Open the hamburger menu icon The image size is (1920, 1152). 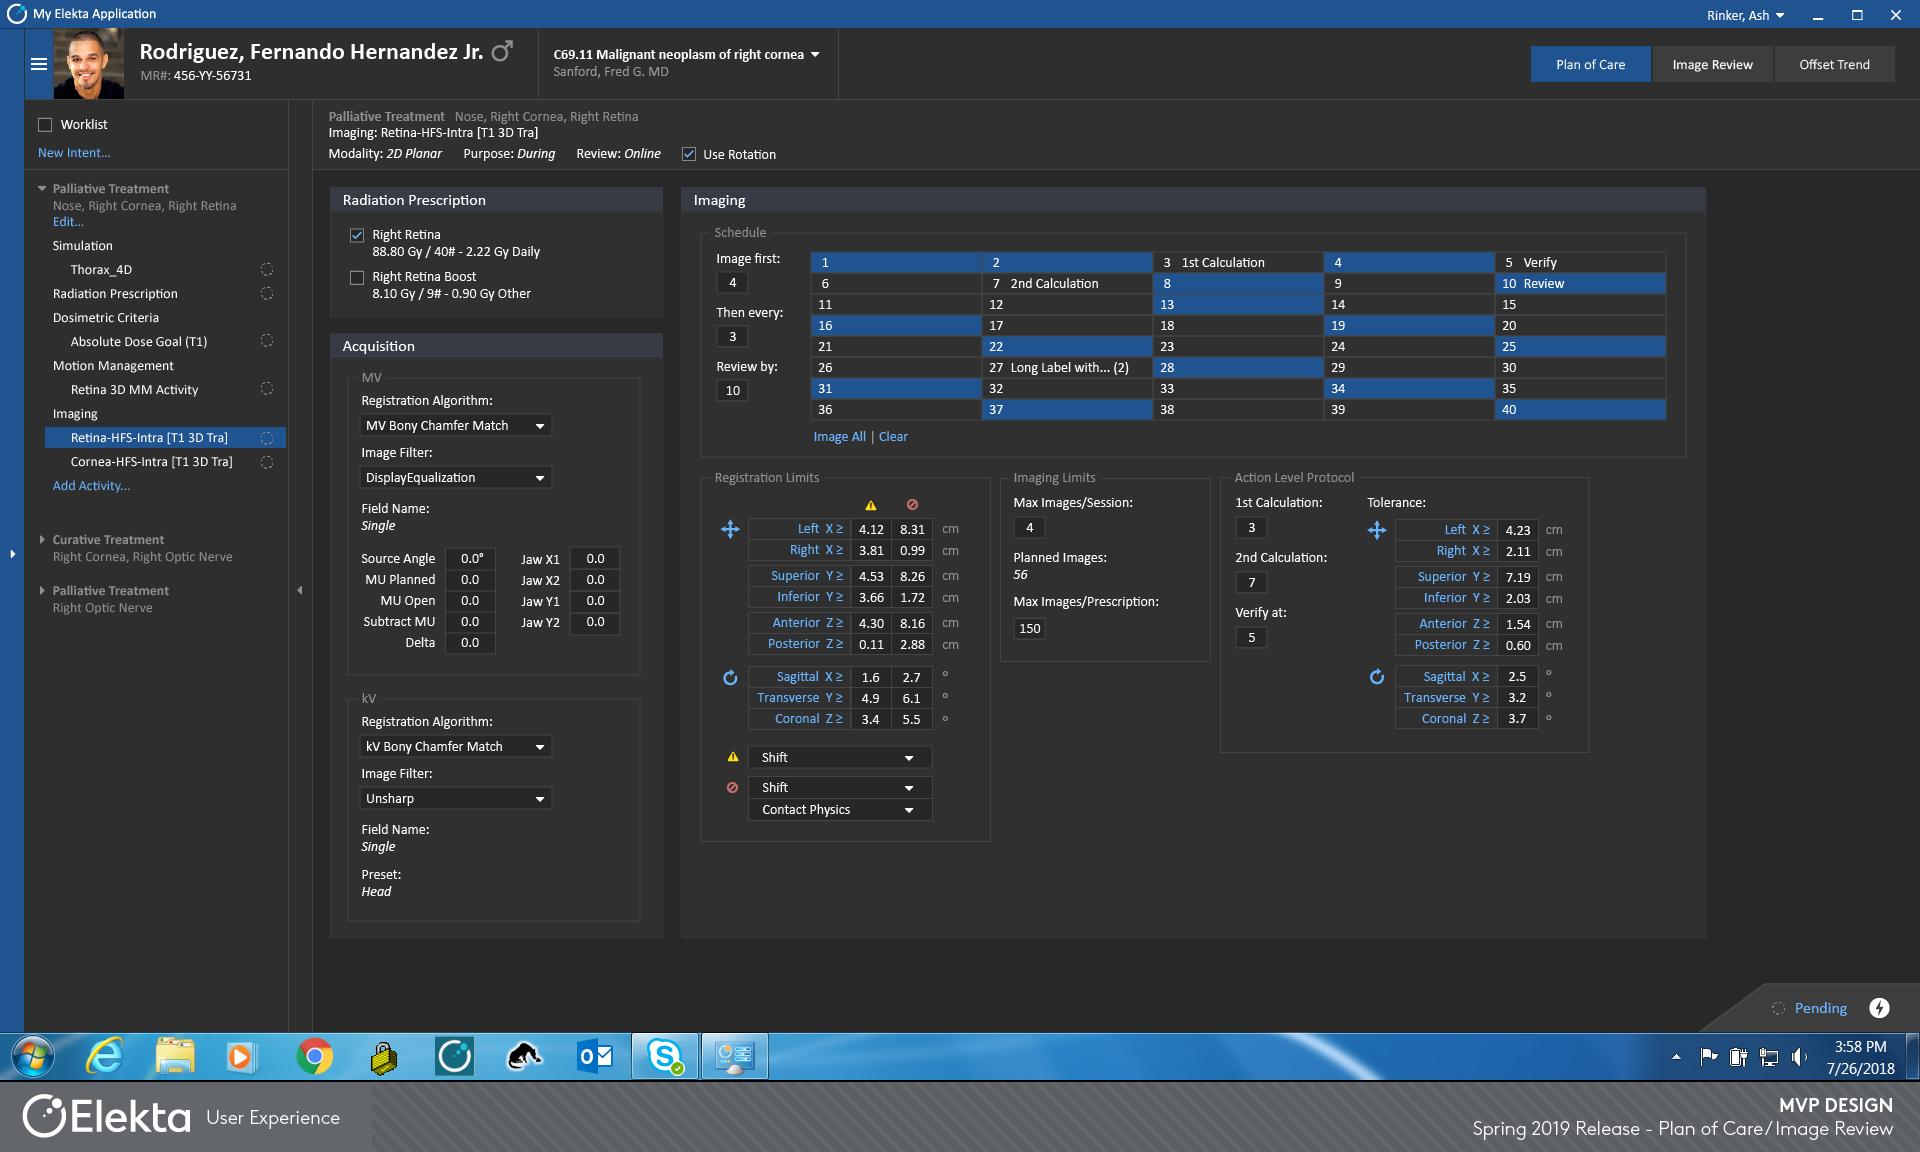pos(39,64)
